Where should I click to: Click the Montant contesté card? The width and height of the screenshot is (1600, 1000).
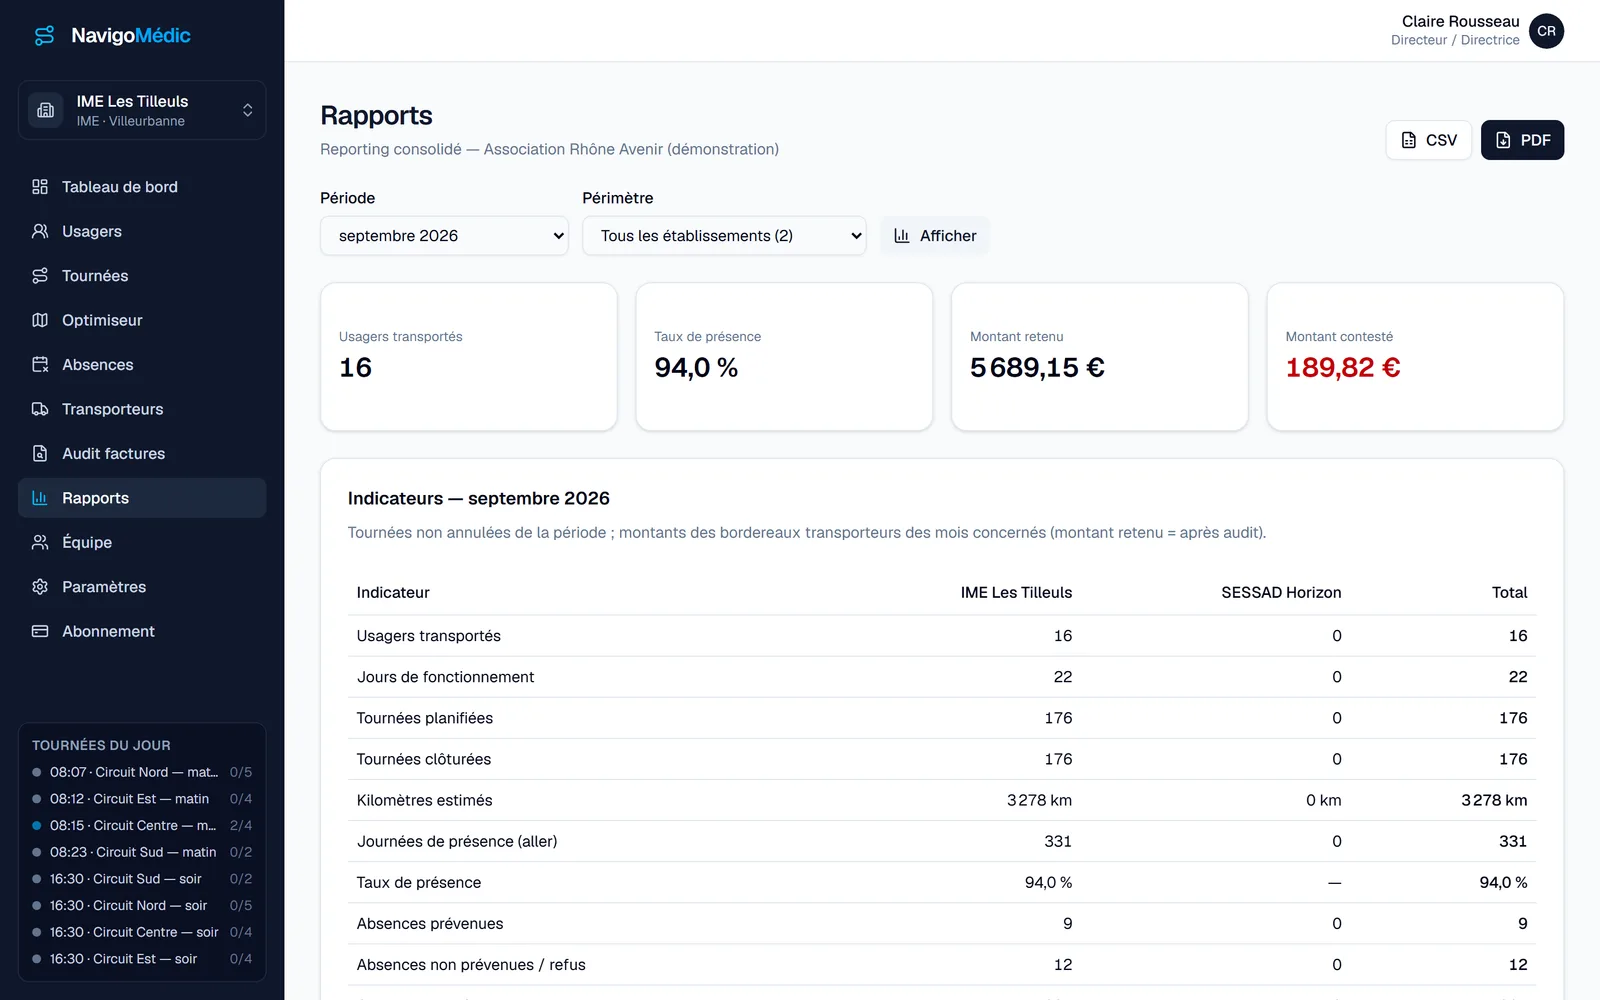coord(1415,357)
